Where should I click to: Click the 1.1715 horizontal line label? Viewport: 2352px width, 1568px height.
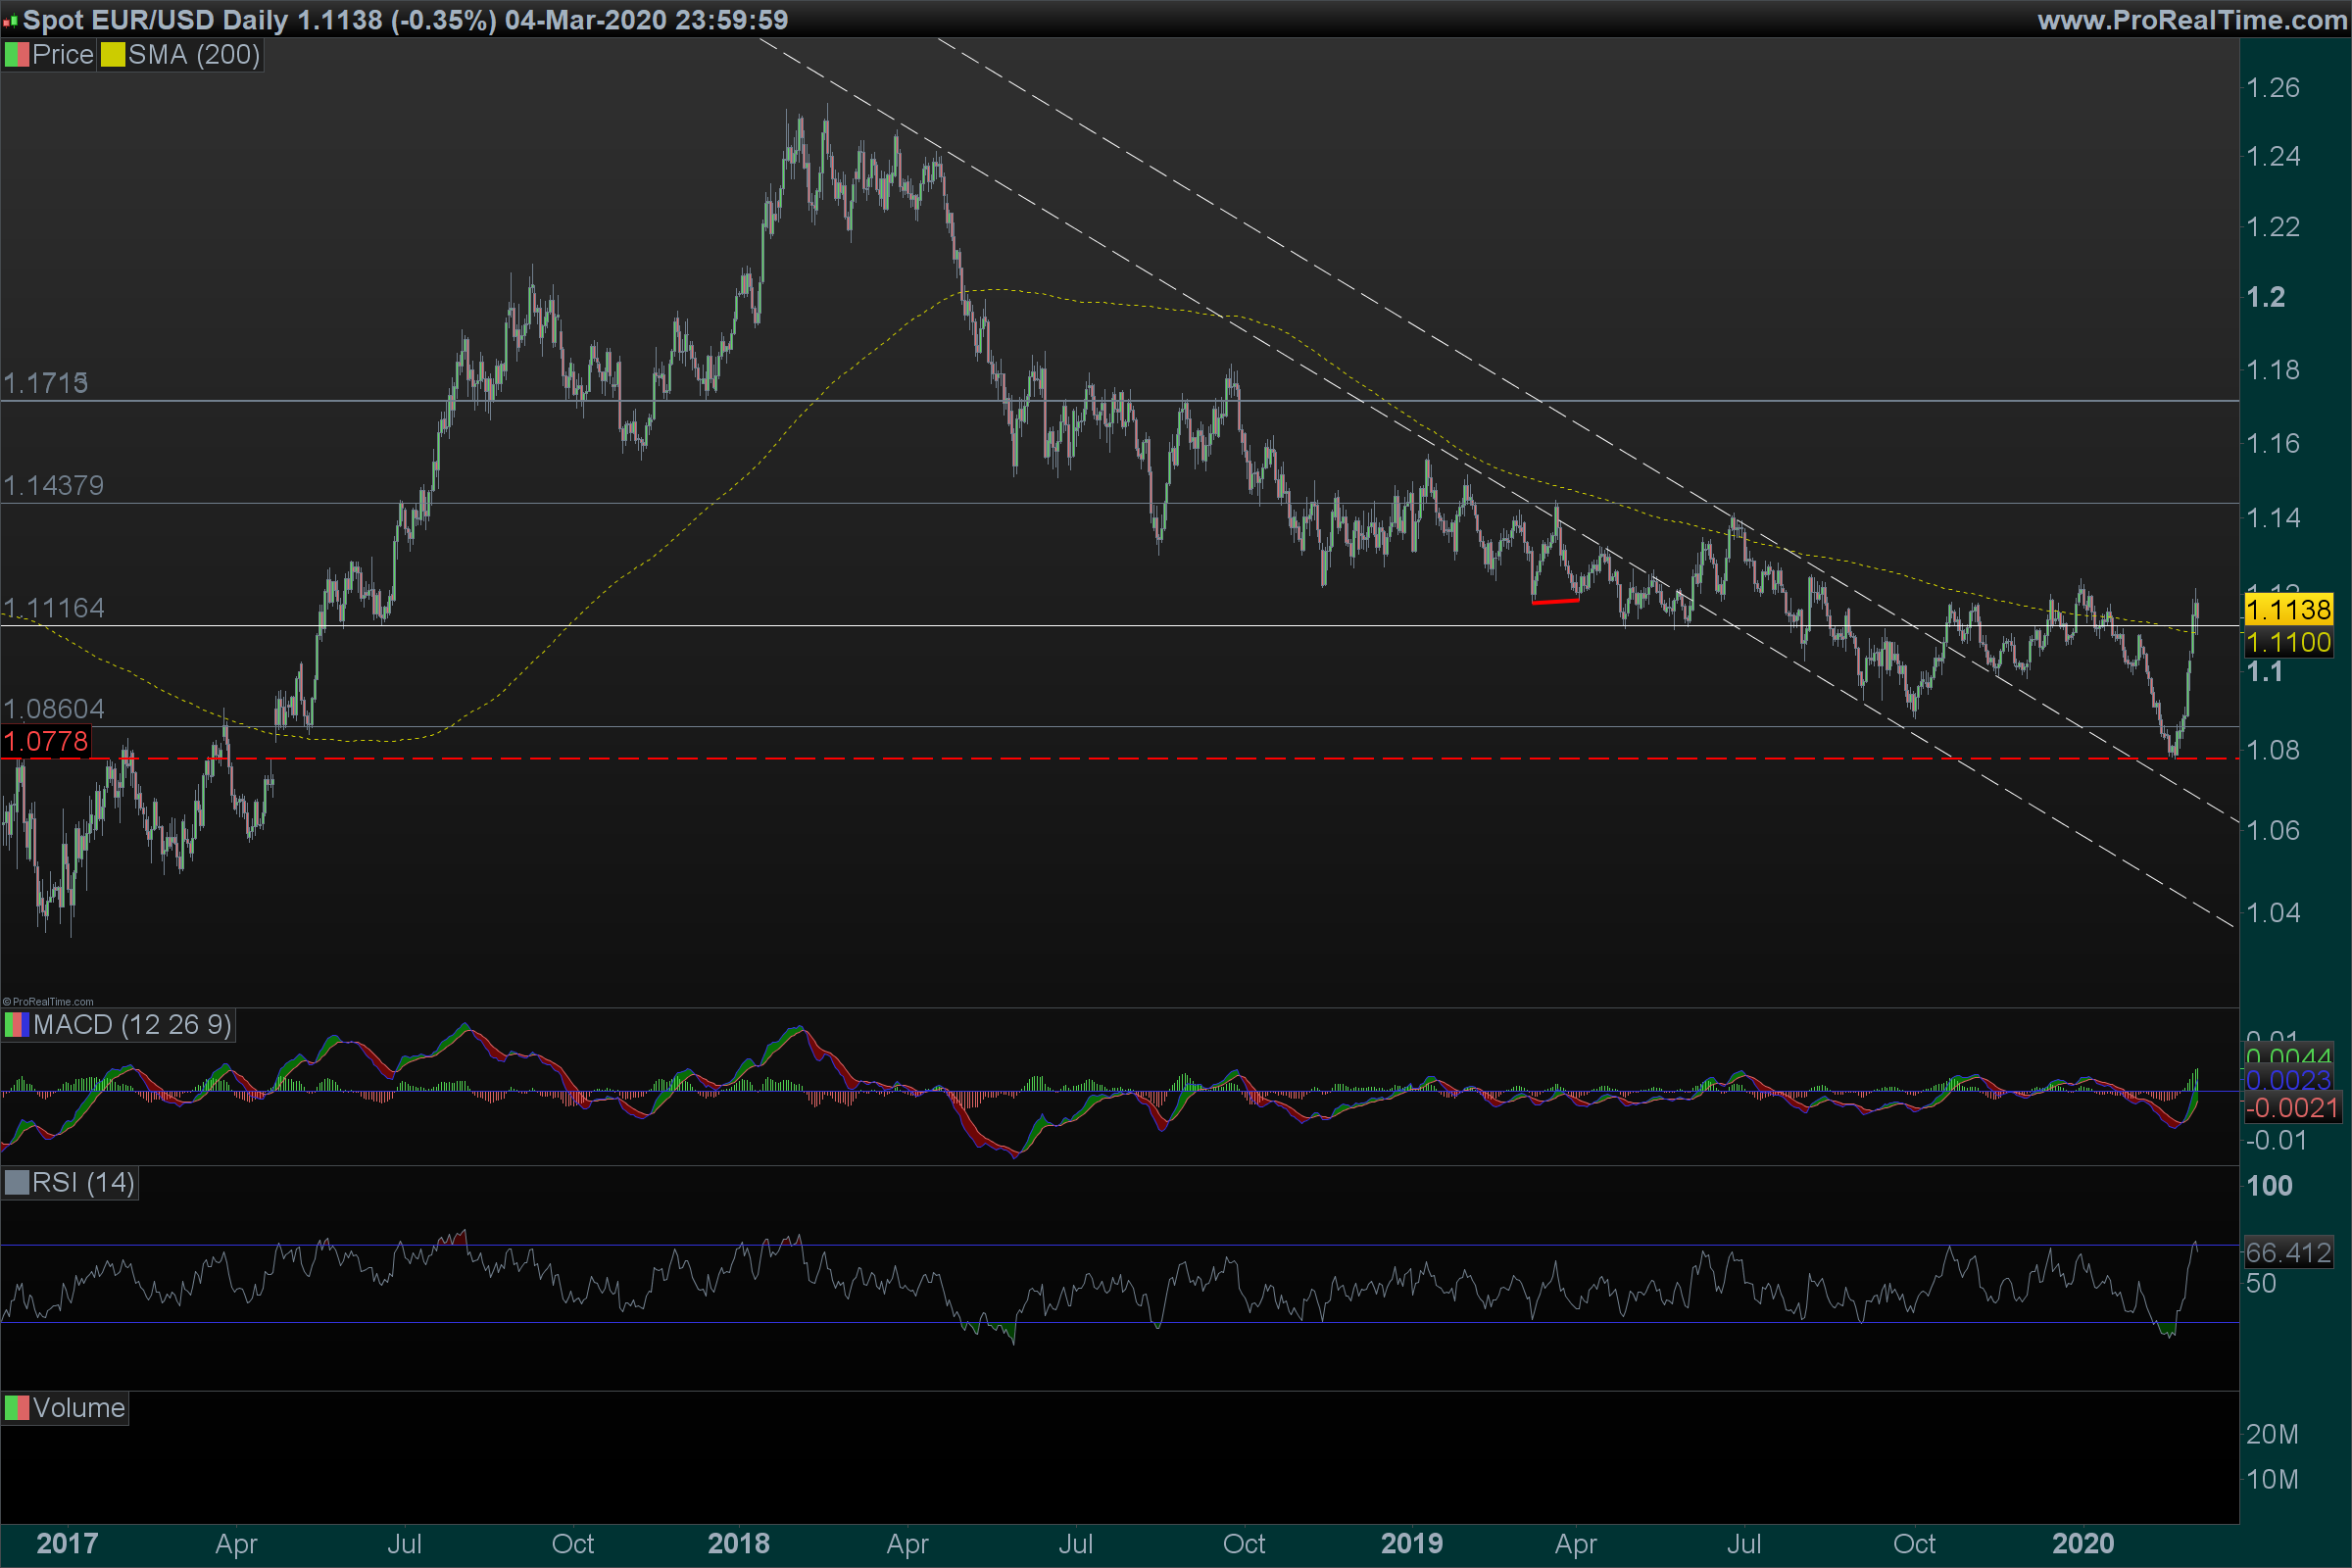pyautogui.click(x=46, y=383)
